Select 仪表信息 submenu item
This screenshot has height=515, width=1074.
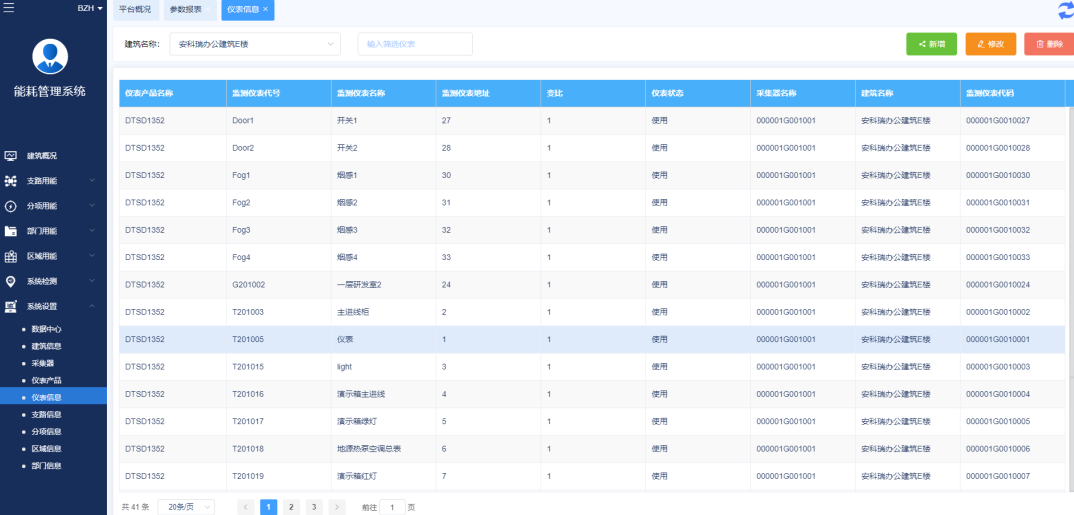(x=53, y=397)
